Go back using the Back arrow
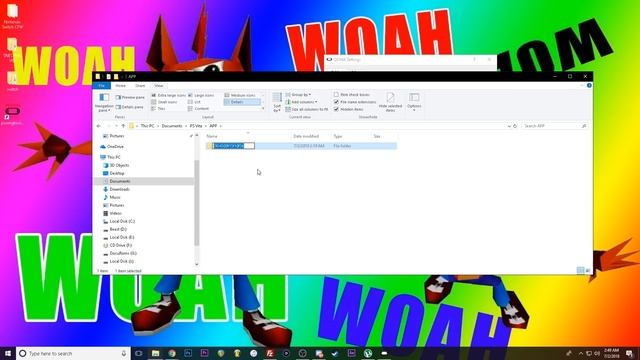The width and height of the screenshot is (640, 360). 99,126
